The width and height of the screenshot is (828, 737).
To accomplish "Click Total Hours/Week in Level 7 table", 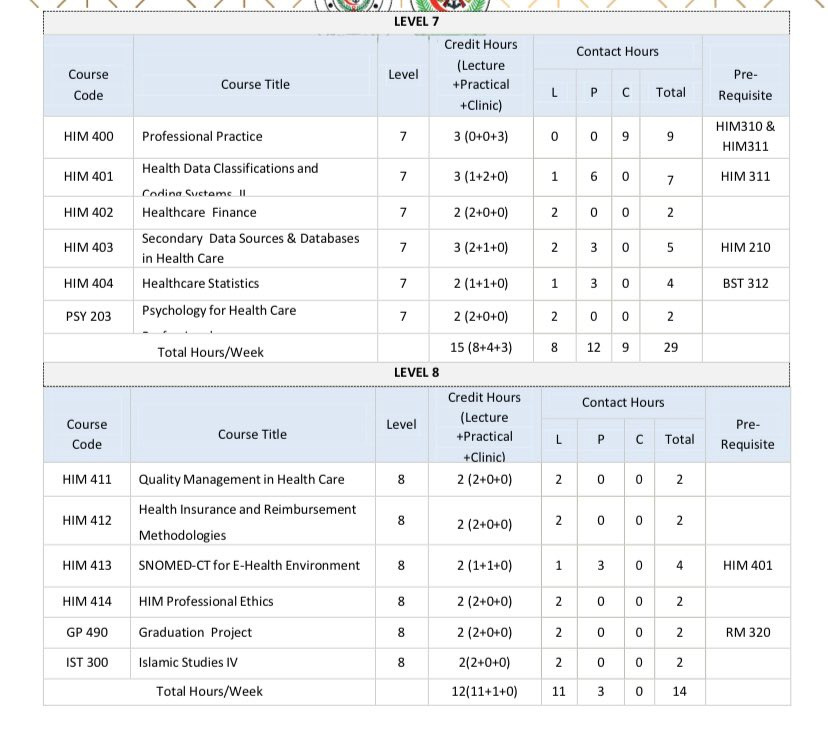I will (210, 353).
